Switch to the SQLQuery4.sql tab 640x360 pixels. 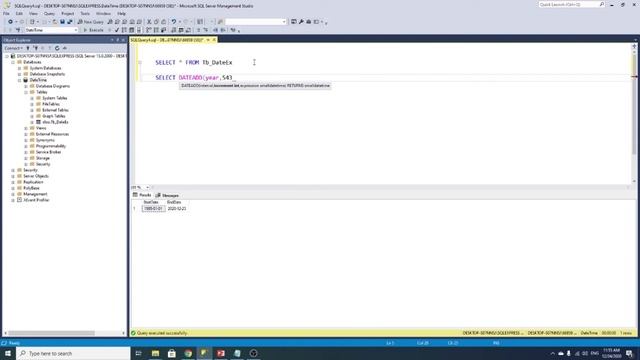167,40
